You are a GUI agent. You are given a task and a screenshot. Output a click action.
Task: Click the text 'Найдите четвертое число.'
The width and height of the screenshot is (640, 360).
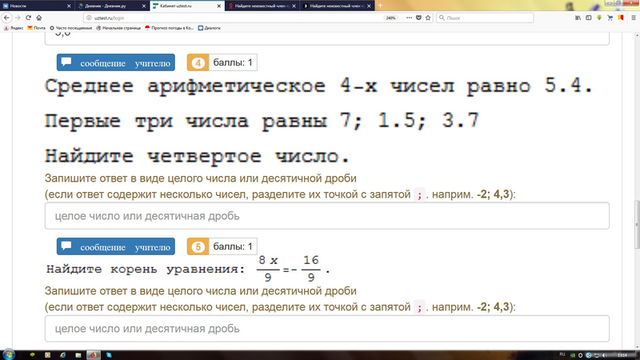tap(198, 156)
